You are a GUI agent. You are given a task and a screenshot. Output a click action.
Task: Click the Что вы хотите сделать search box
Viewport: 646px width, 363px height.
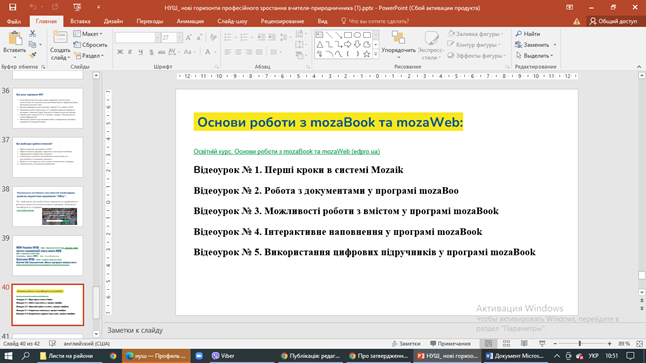tap(375, 21)
